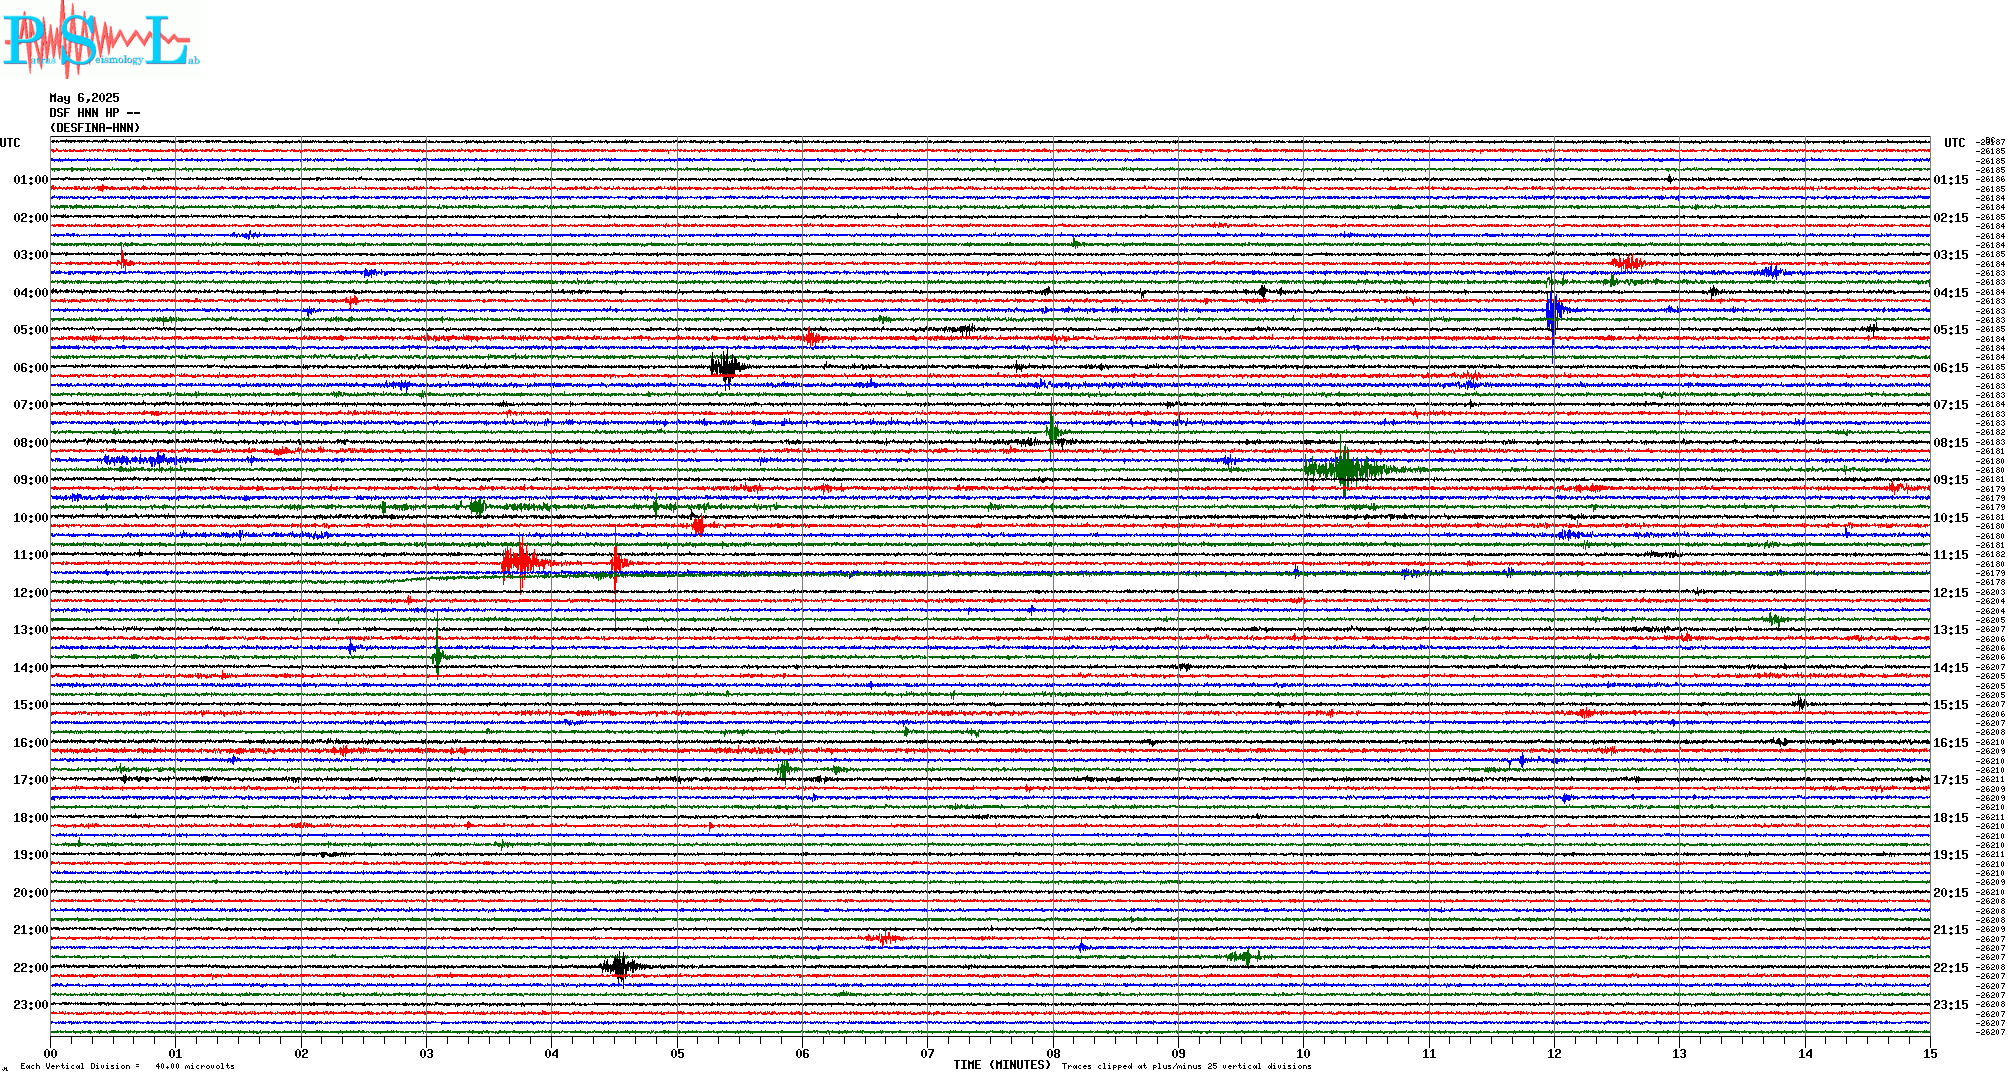This screenshot has height=1080, width=2010.
Task: Click minute 03 on the time axis
Action: coord(427,1054)
